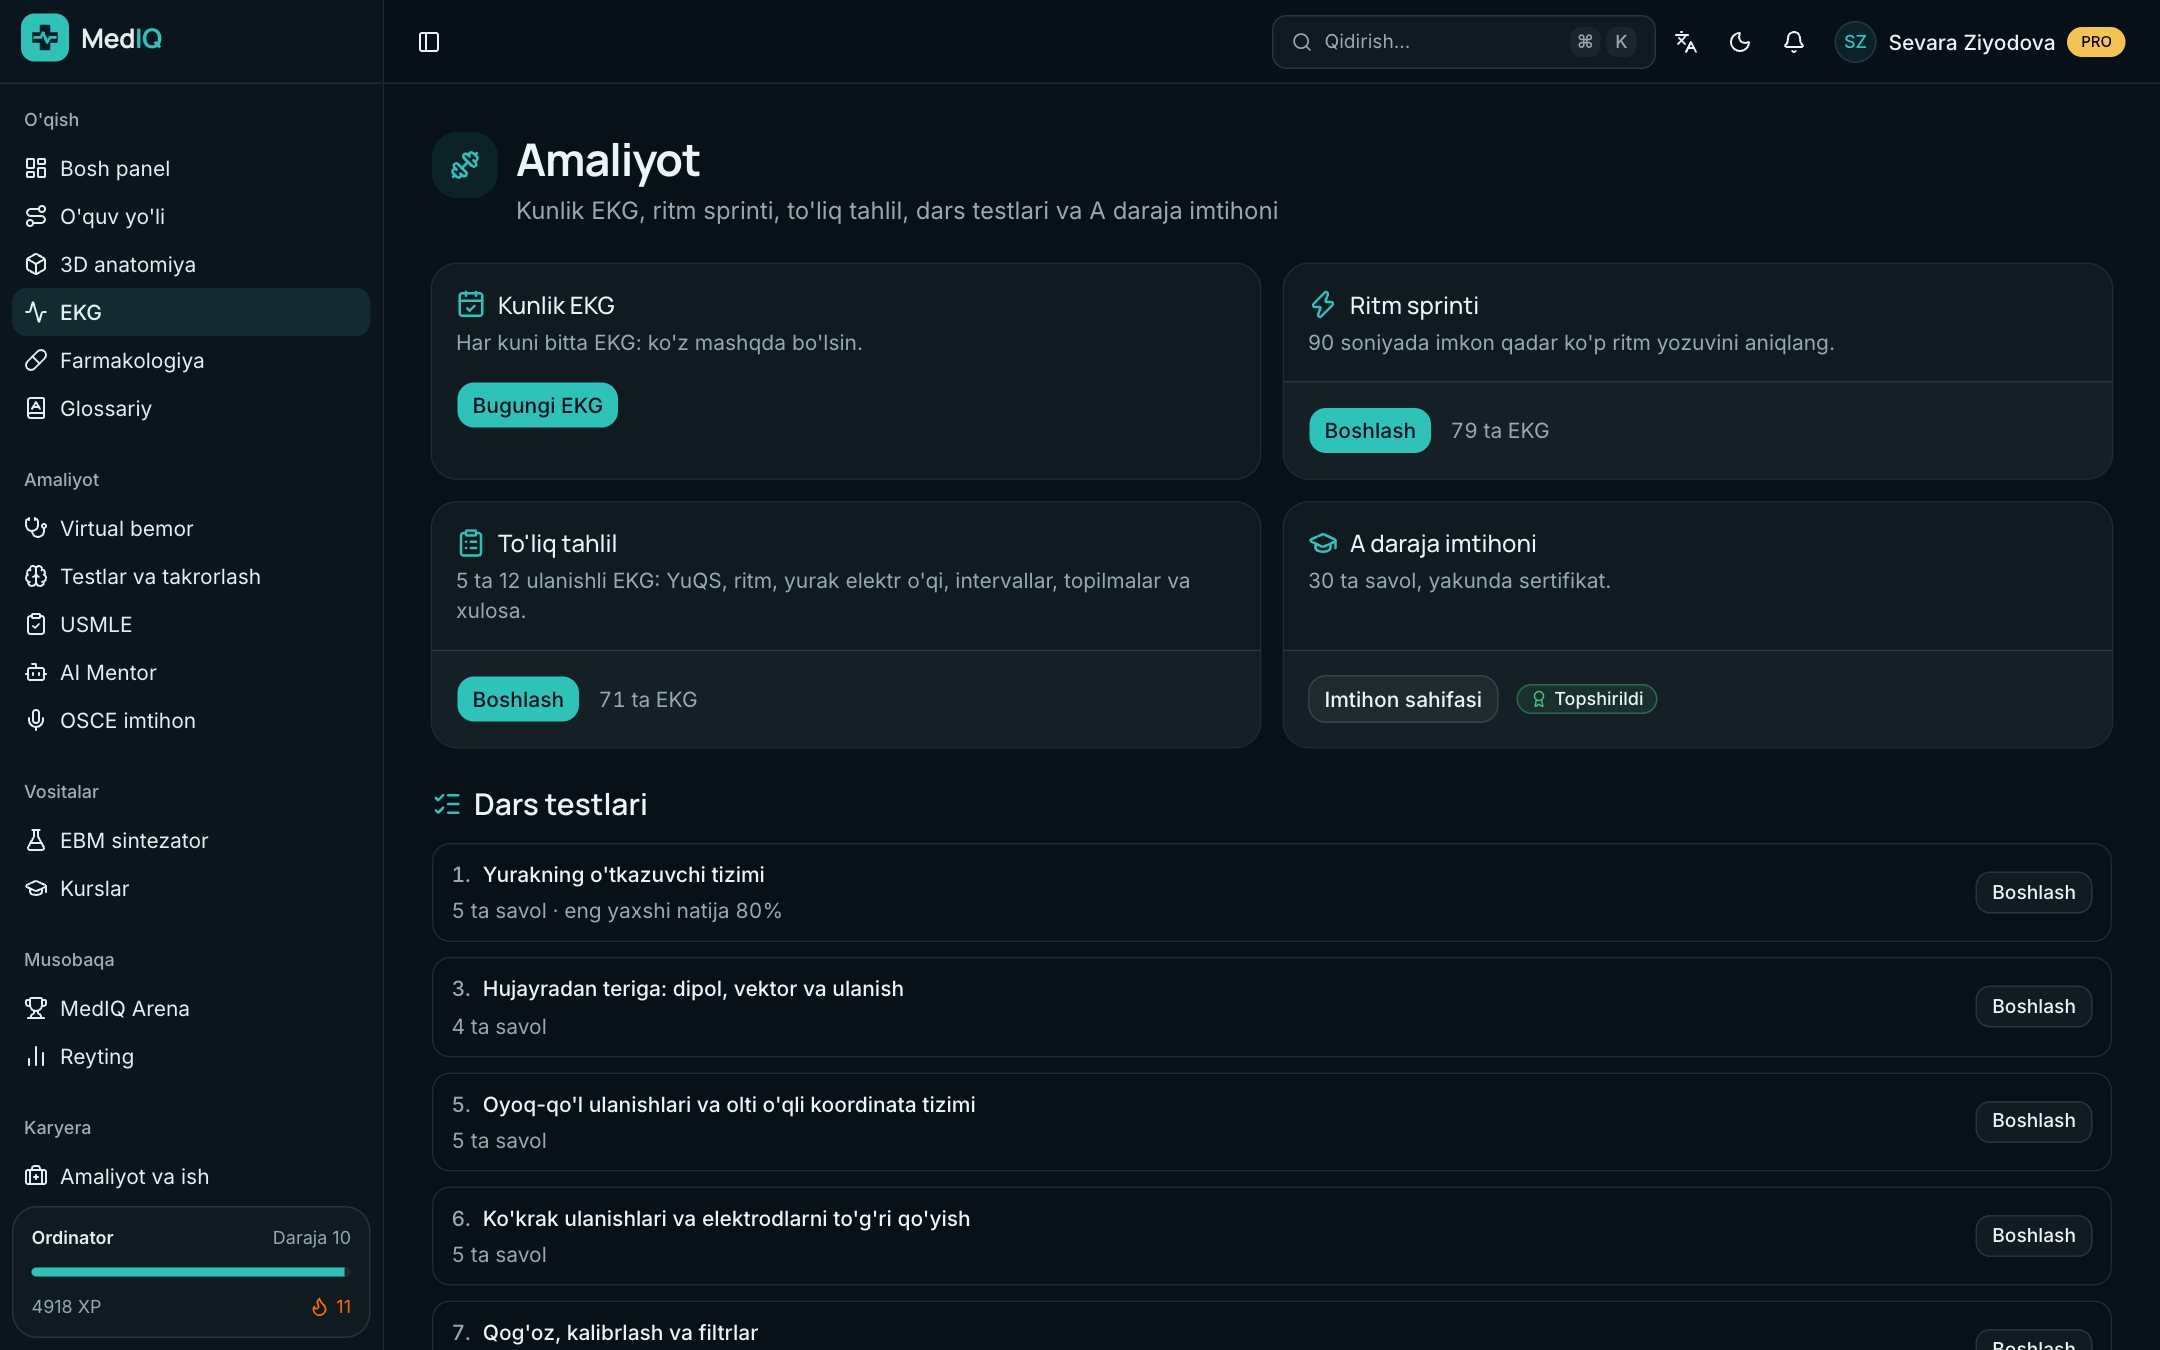Open Imtihon sahifasi button
The width and height of the screenshot is (2160, 1350).
pyautogui.click(x=1402, y=699)
